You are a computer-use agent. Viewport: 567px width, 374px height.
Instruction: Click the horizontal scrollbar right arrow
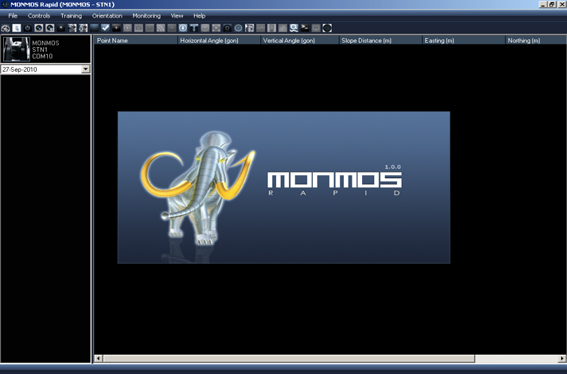(x=562, y=358)
